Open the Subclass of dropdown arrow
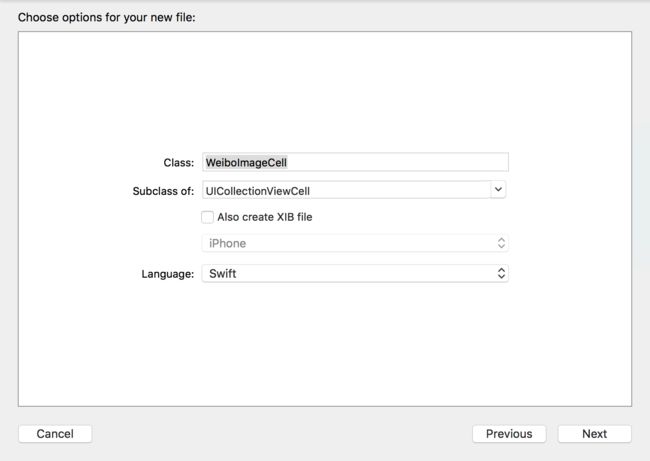Image resolution: width=650 pixels, height=461 pixels. (498, 190)
